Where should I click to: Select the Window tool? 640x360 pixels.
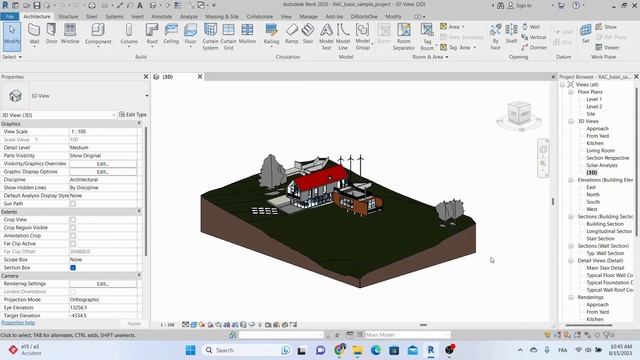point(70,34)
